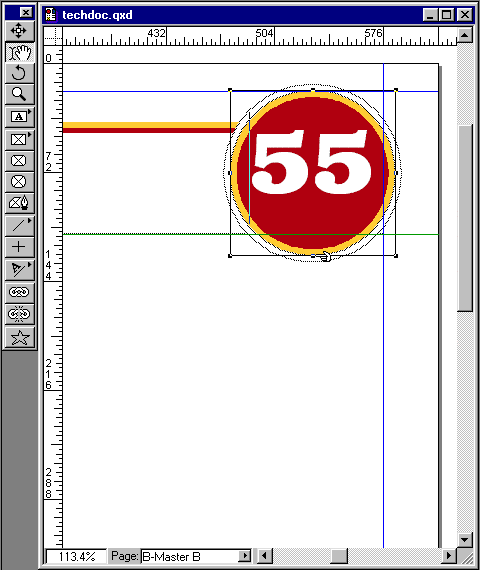The width and height of the screenshot is (480, 570).
Task: Select the Rotation tool
Action: click(20, 73)
